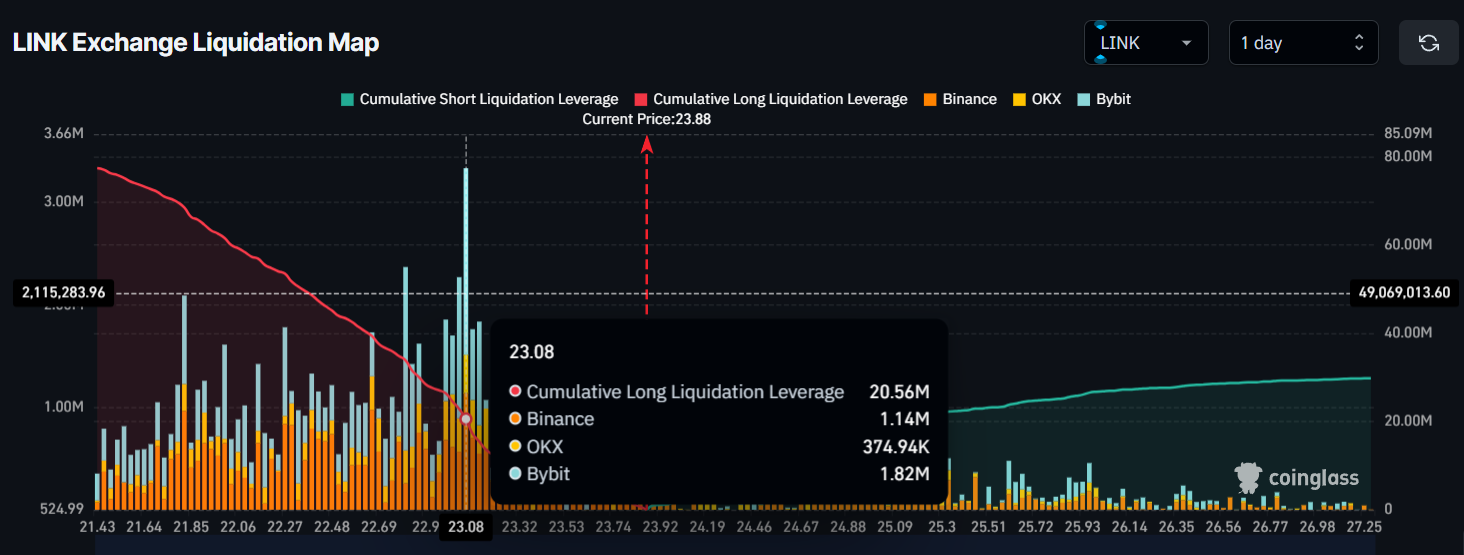The width and height of the screenshot is (1464, 555).
Task: Click the 25.09 x-axis price label
Action: [x=895, y=527]
